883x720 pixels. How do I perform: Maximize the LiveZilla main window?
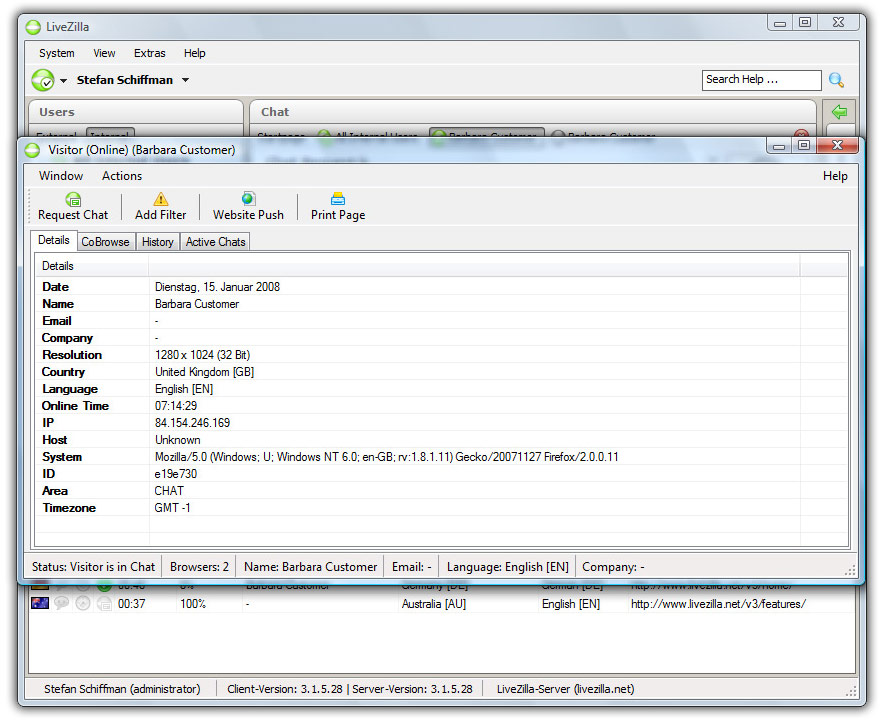(x=805, y=23)
